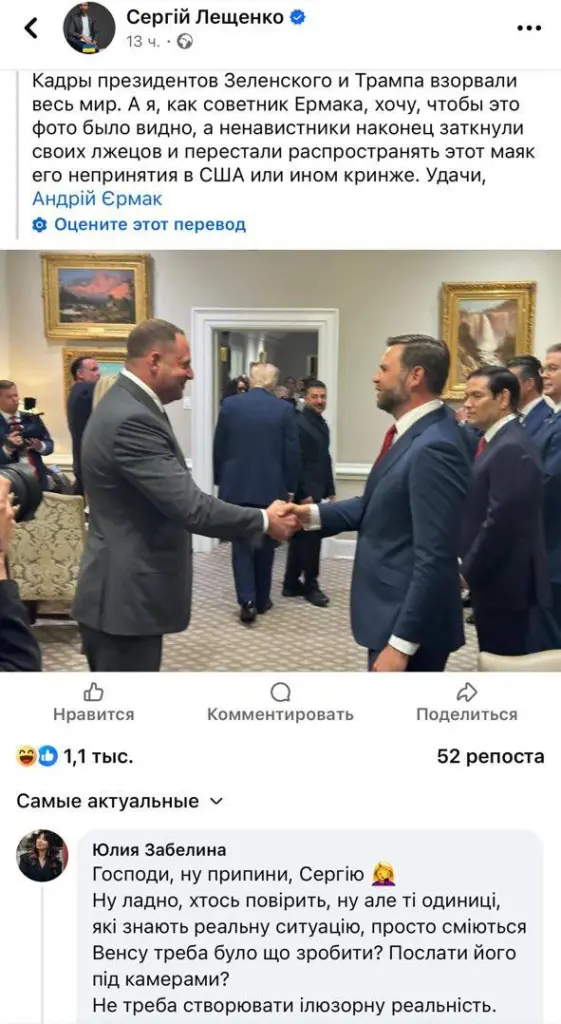Tap the Нравится label

tap(94, 714)
